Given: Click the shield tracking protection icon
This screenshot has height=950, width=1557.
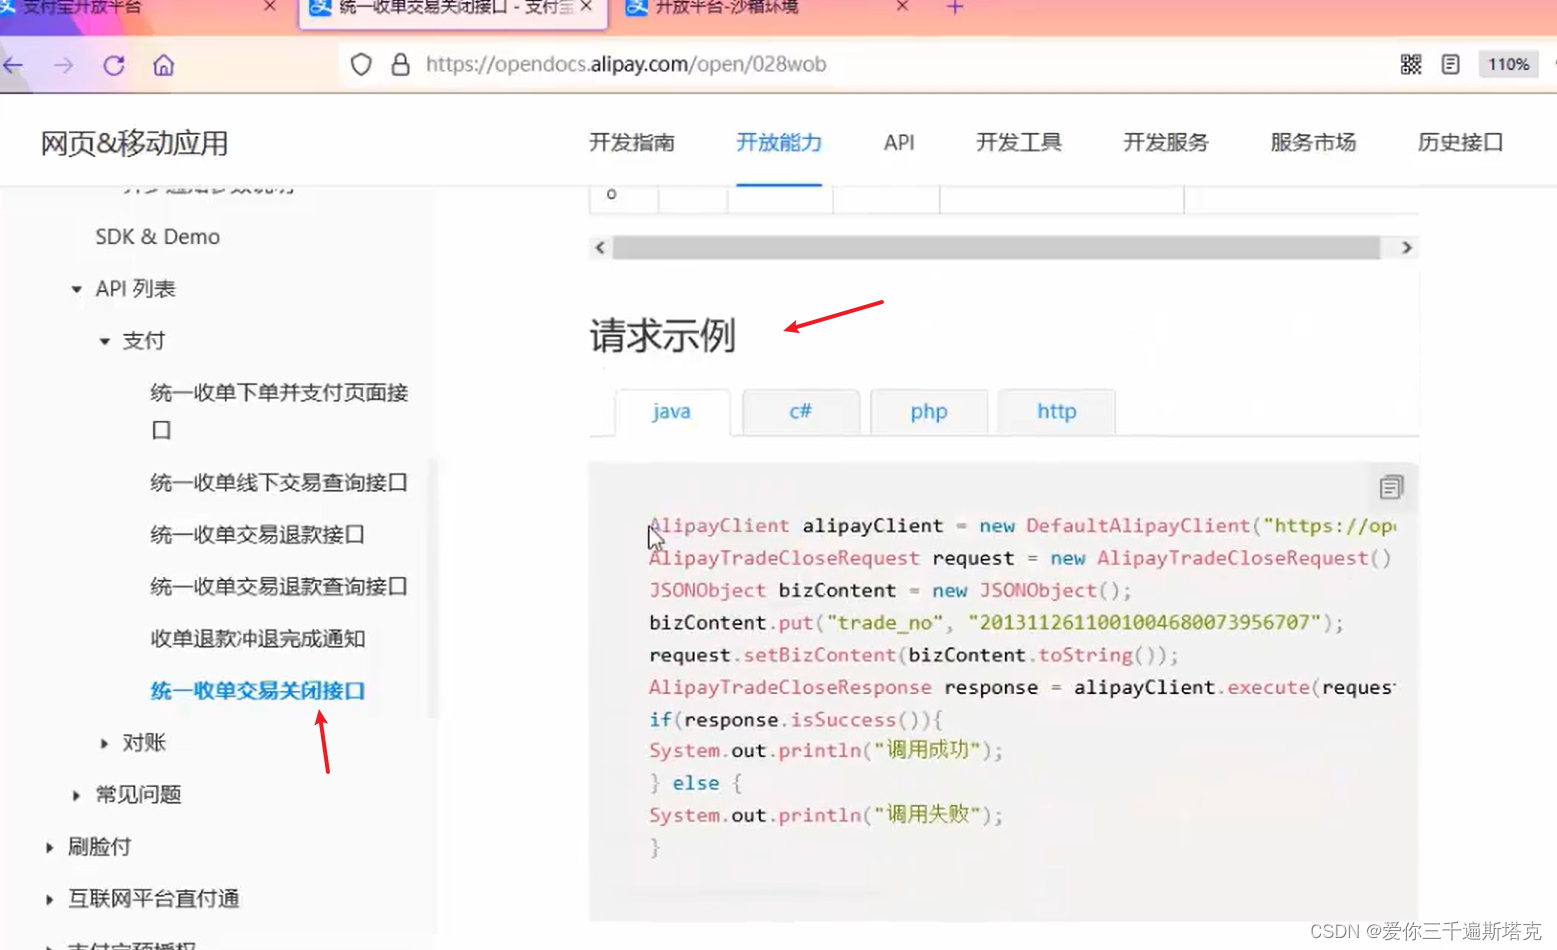Looking at the screenshot, I should [361, 65].
